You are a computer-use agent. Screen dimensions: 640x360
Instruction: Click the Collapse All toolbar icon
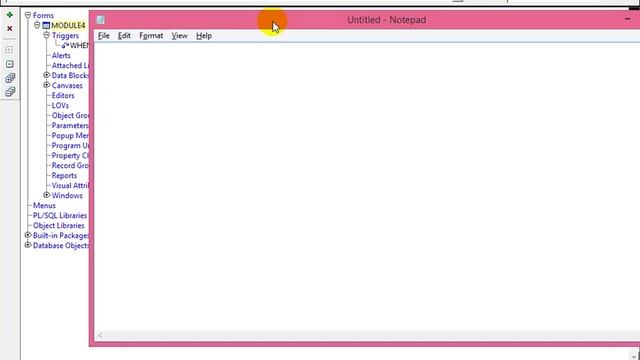coord(10,91)
